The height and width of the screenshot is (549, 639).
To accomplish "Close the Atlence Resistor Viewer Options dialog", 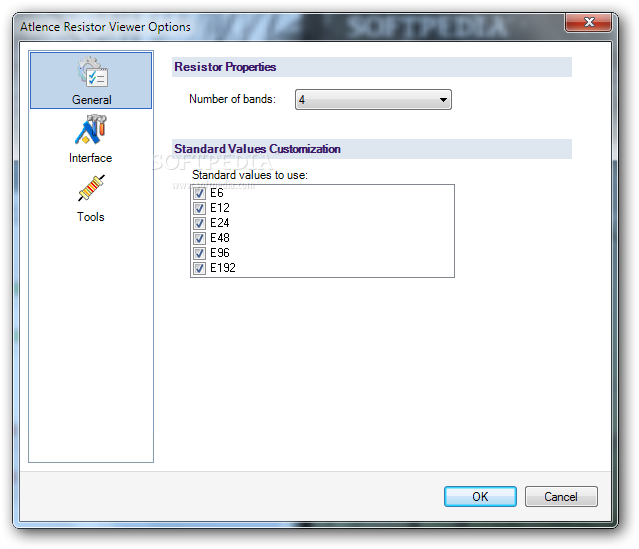I will pyautogui.click(x=588, y=22).
